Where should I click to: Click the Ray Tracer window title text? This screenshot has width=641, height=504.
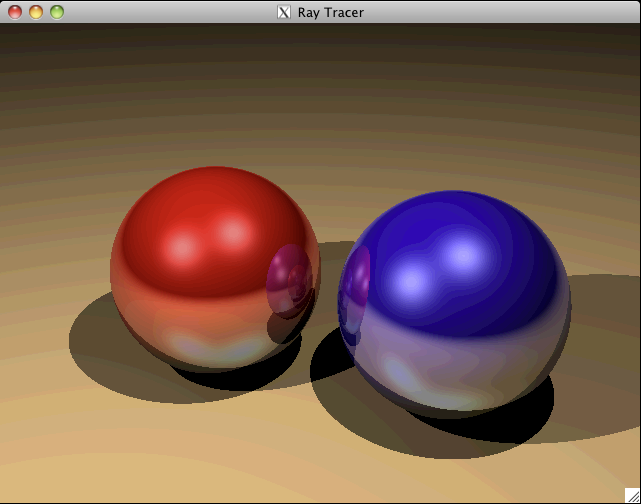[330, 13]
